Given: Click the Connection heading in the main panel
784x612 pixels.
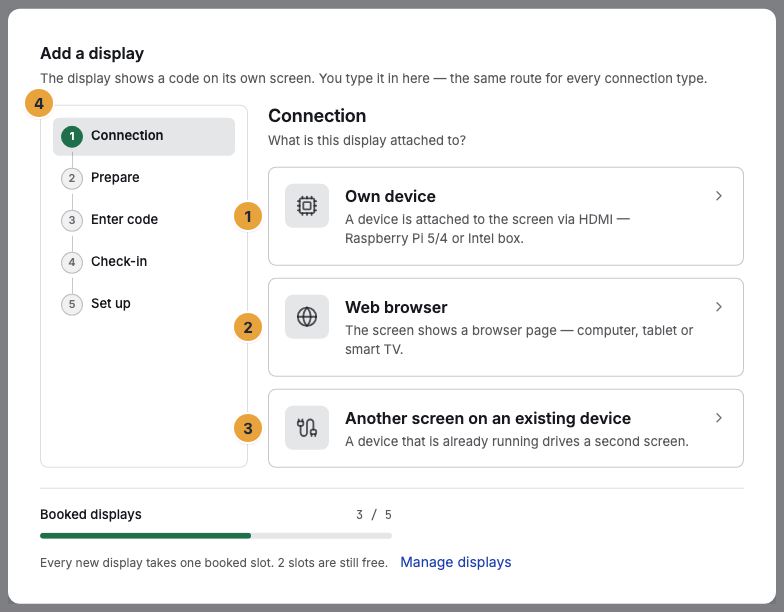Looking at the screenshot, I should pos(317,116).
